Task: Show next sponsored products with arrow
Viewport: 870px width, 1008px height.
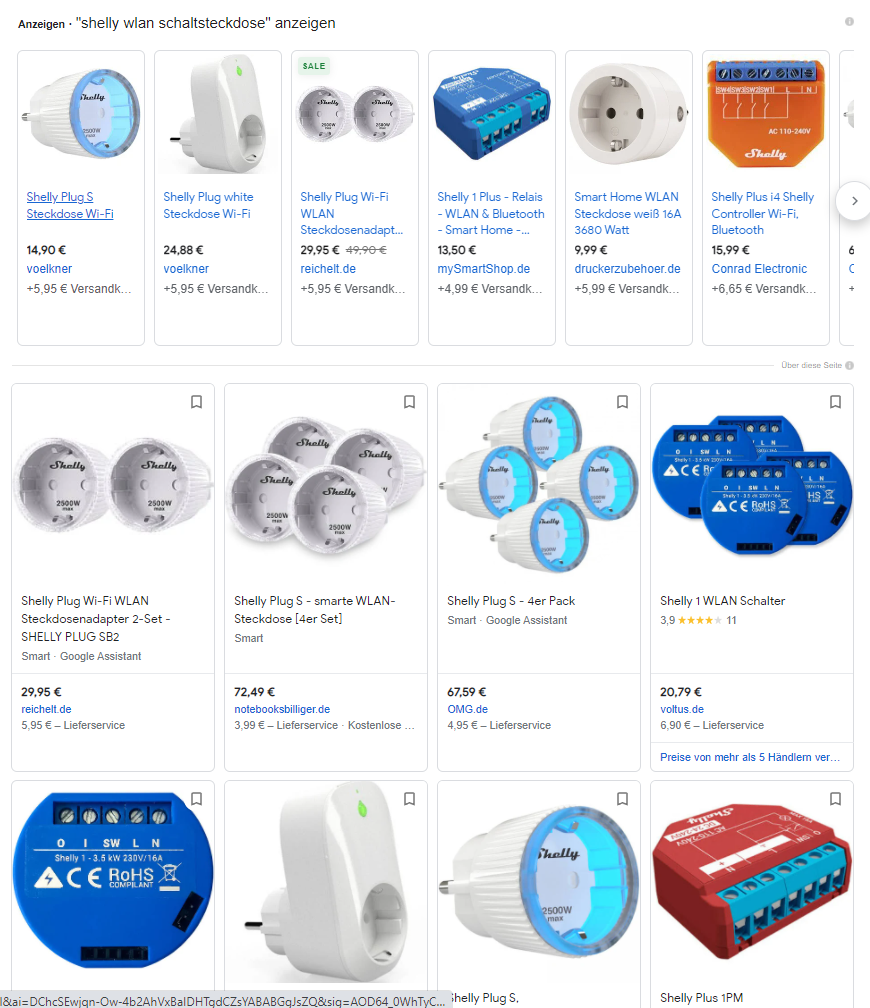Action: (854, 201)
